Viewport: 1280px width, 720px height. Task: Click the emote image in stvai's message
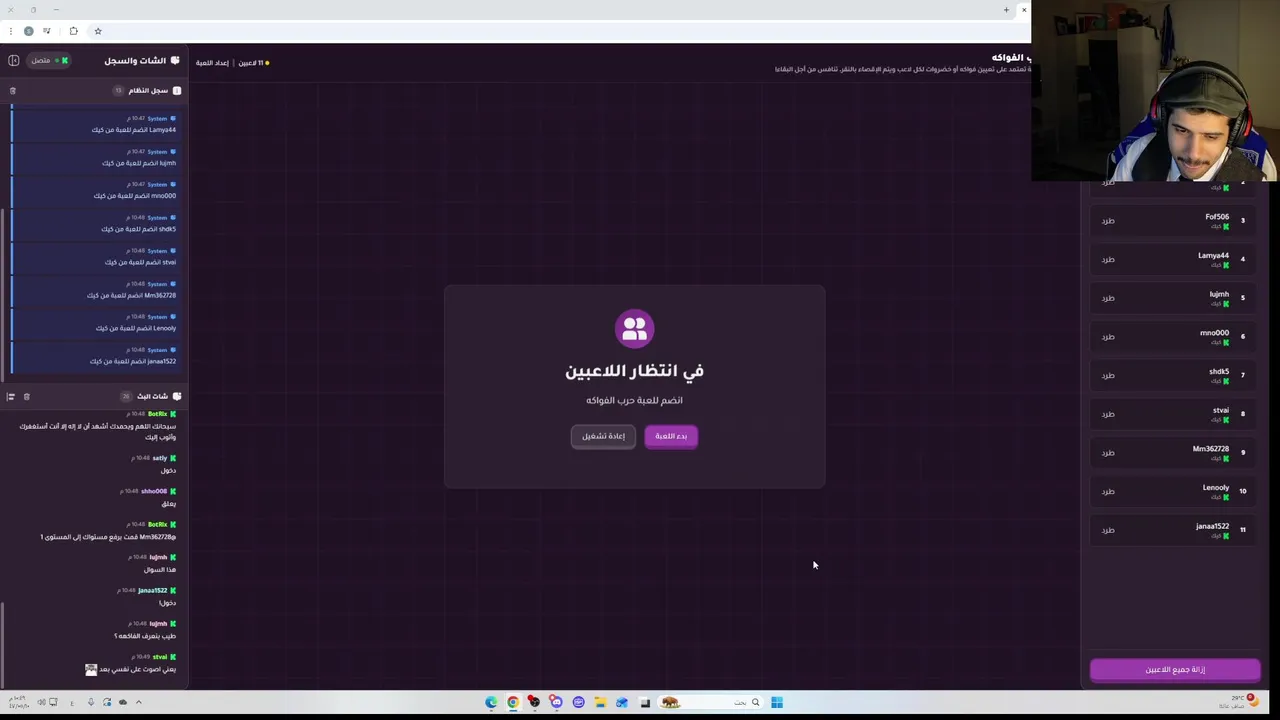pyautogui.click(x=91, y=670)
